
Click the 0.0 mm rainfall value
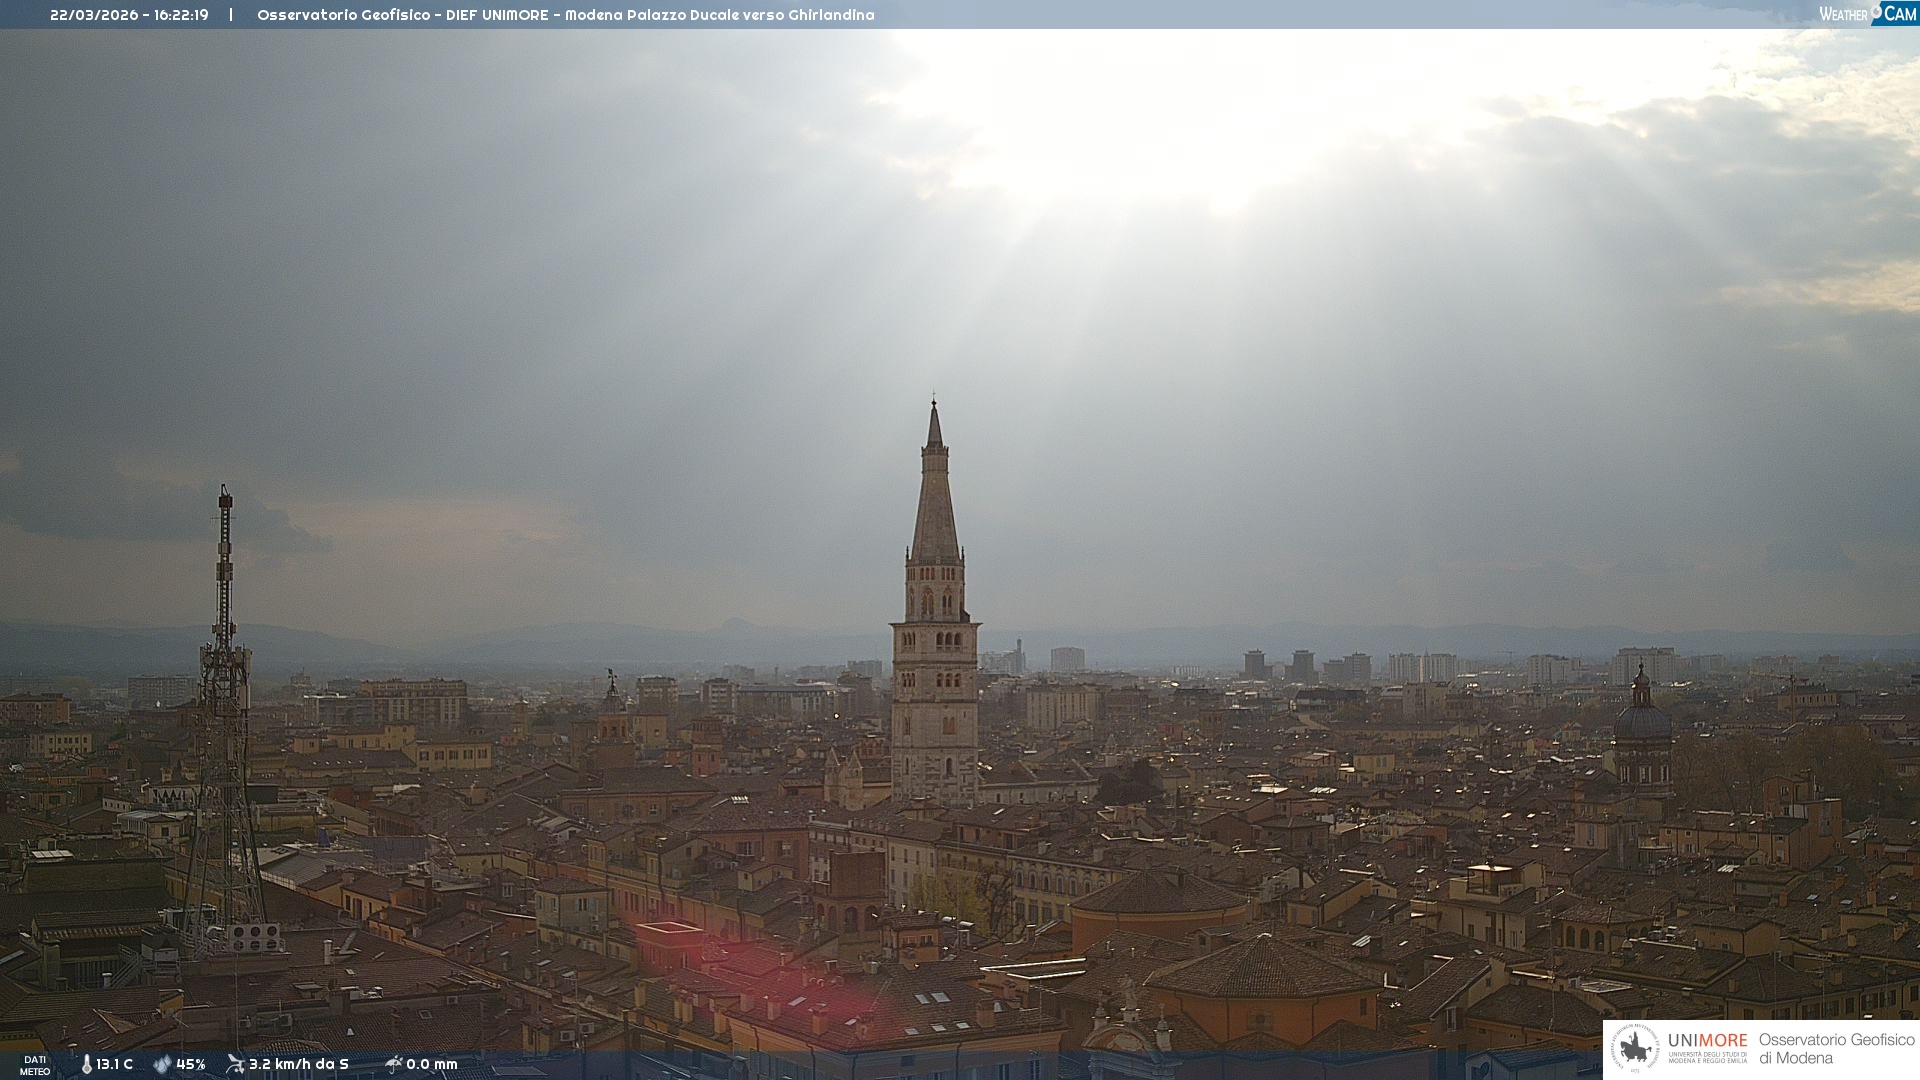click(x=431, y=1064)
